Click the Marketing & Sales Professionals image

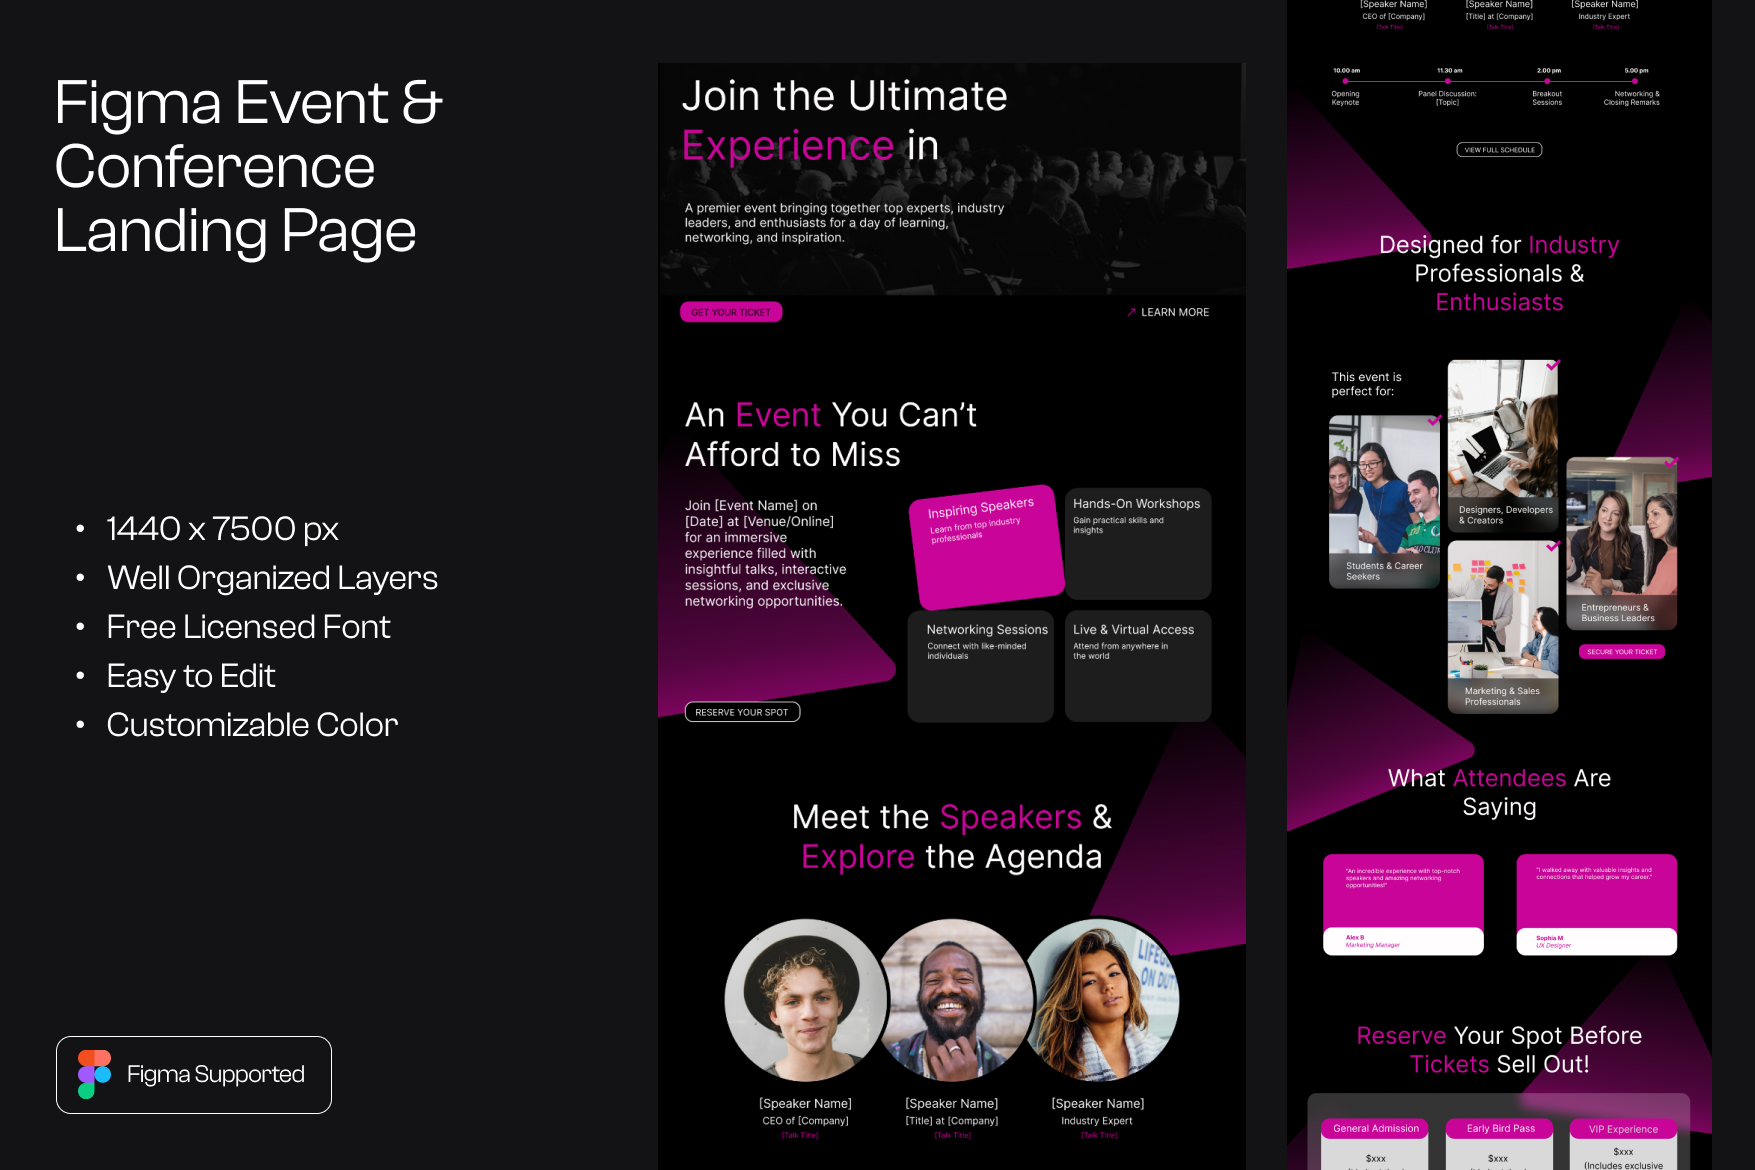click(1502, 627)
